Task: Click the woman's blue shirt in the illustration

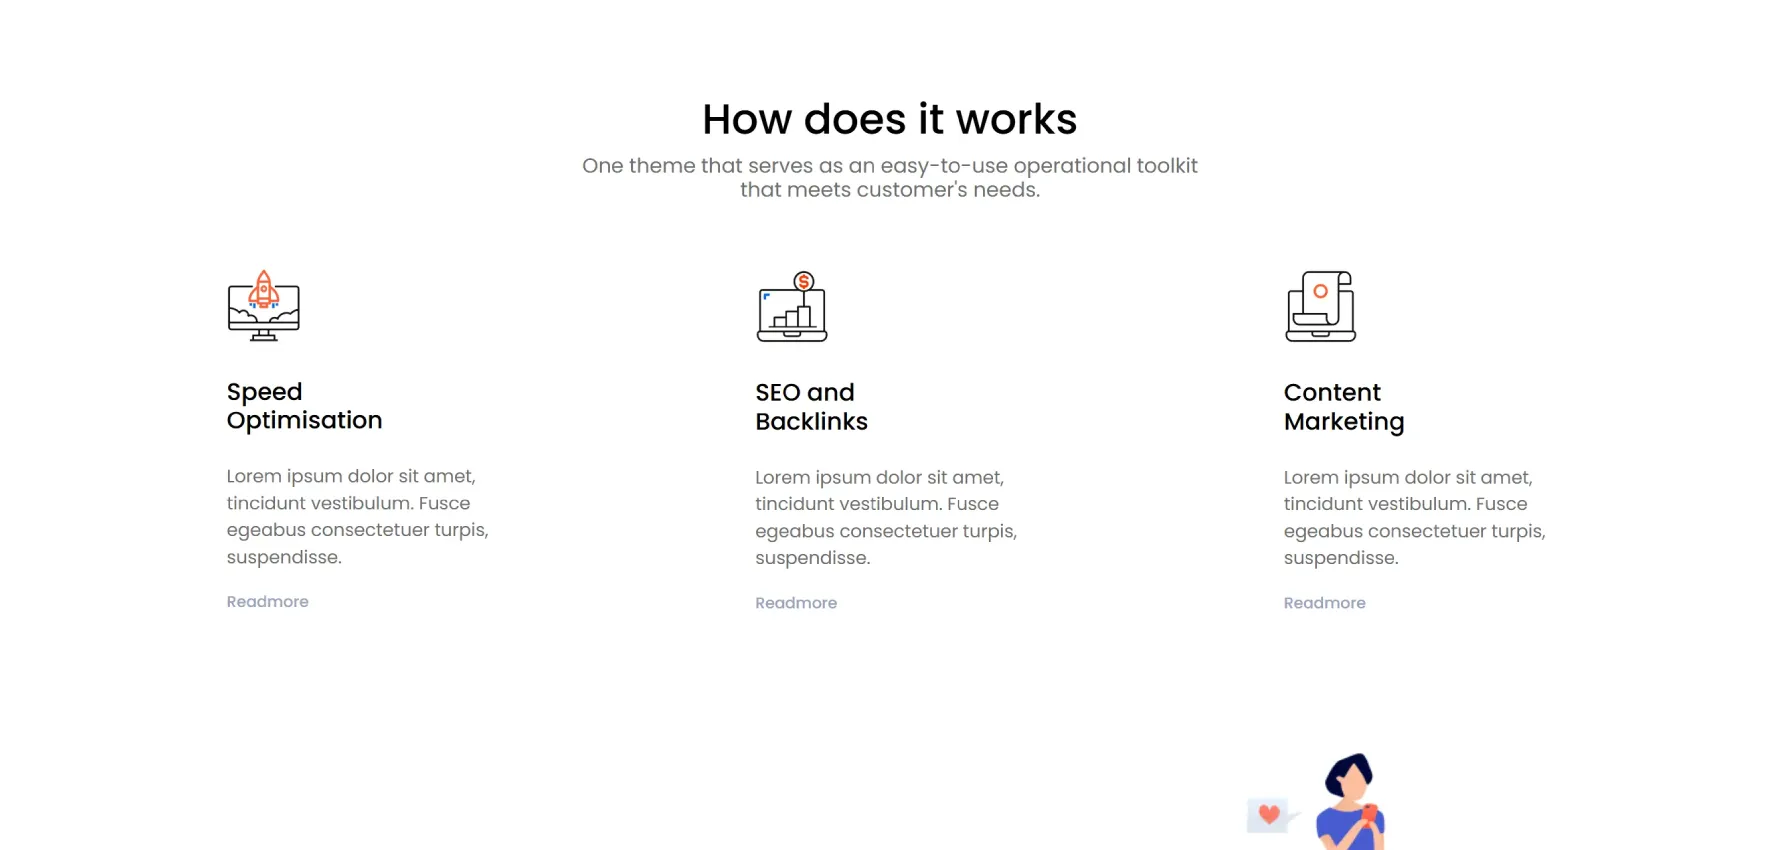Action: point(1338,830)
